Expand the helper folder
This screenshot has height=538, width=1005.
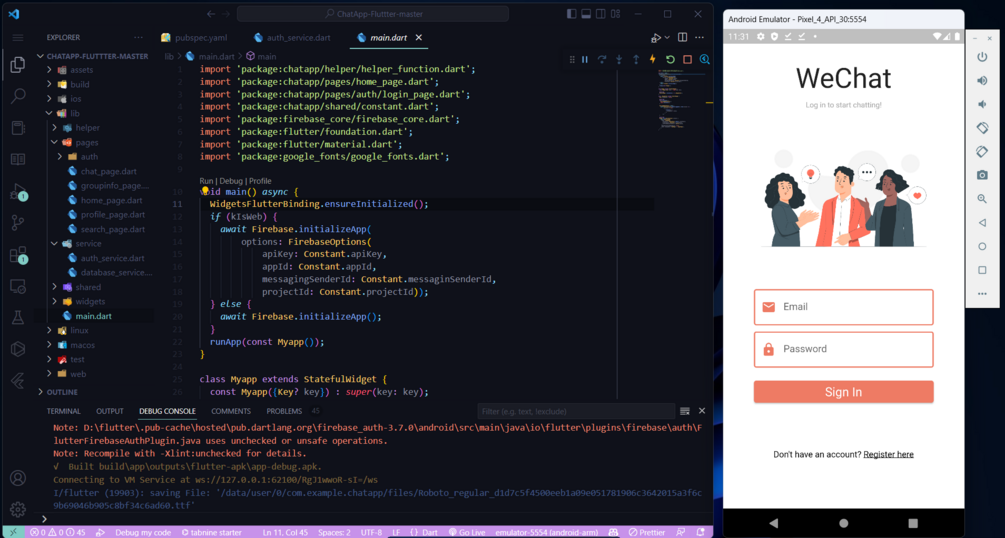54,128
